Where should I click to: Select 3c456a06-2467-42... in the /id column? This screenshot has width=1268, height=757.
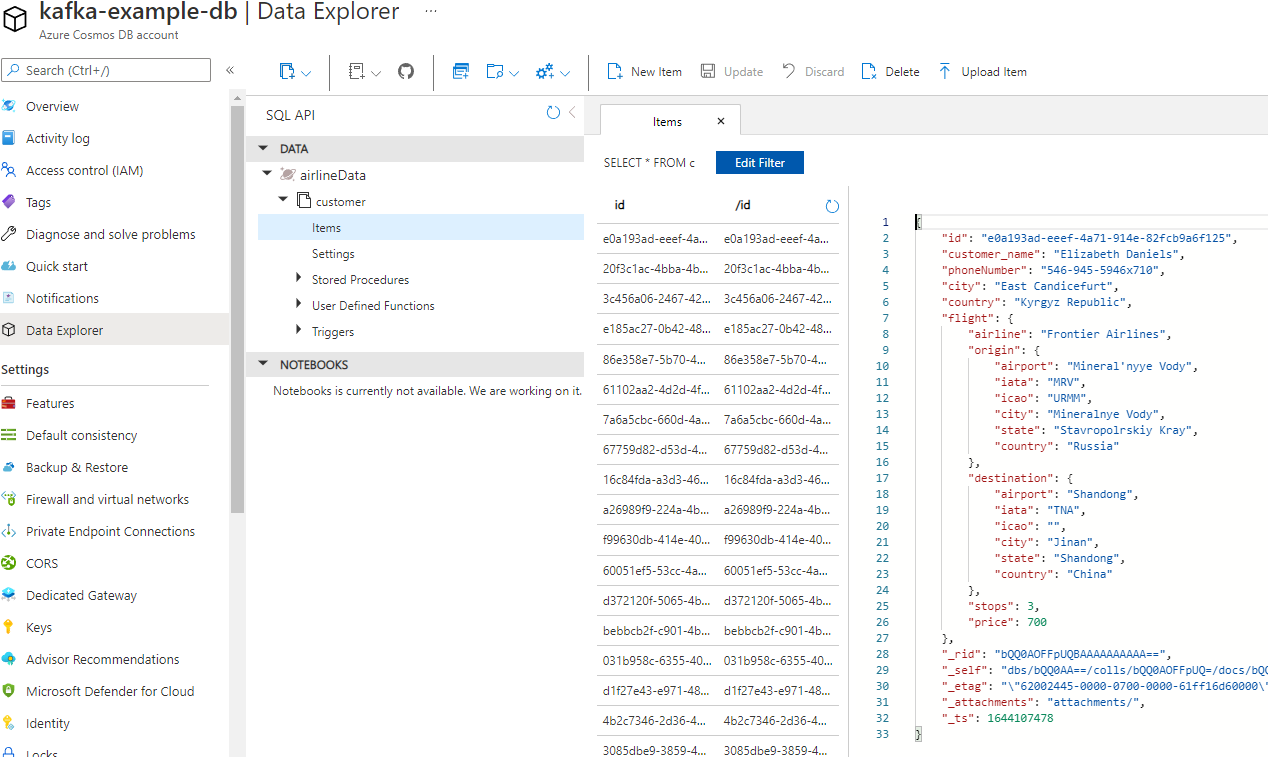click(x=778, y=299)
